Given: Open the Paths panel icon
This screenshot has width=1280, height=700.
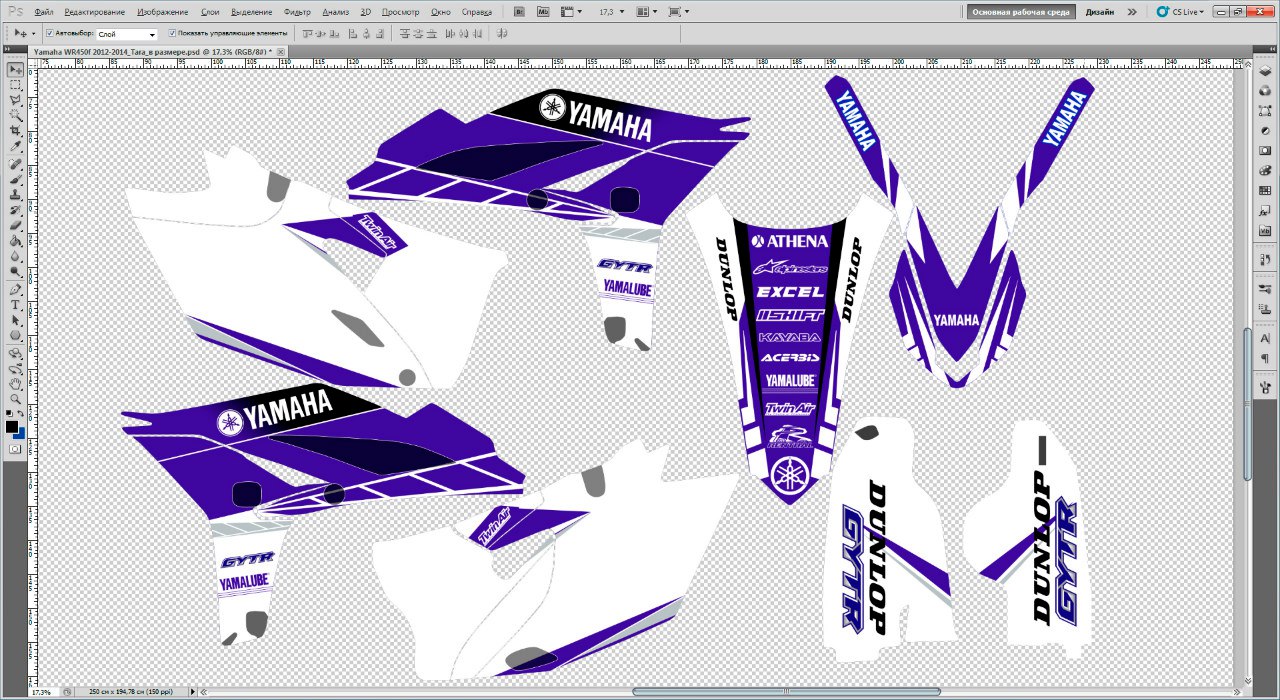Looking at the screenshot, I should [x=1264, y=109].
